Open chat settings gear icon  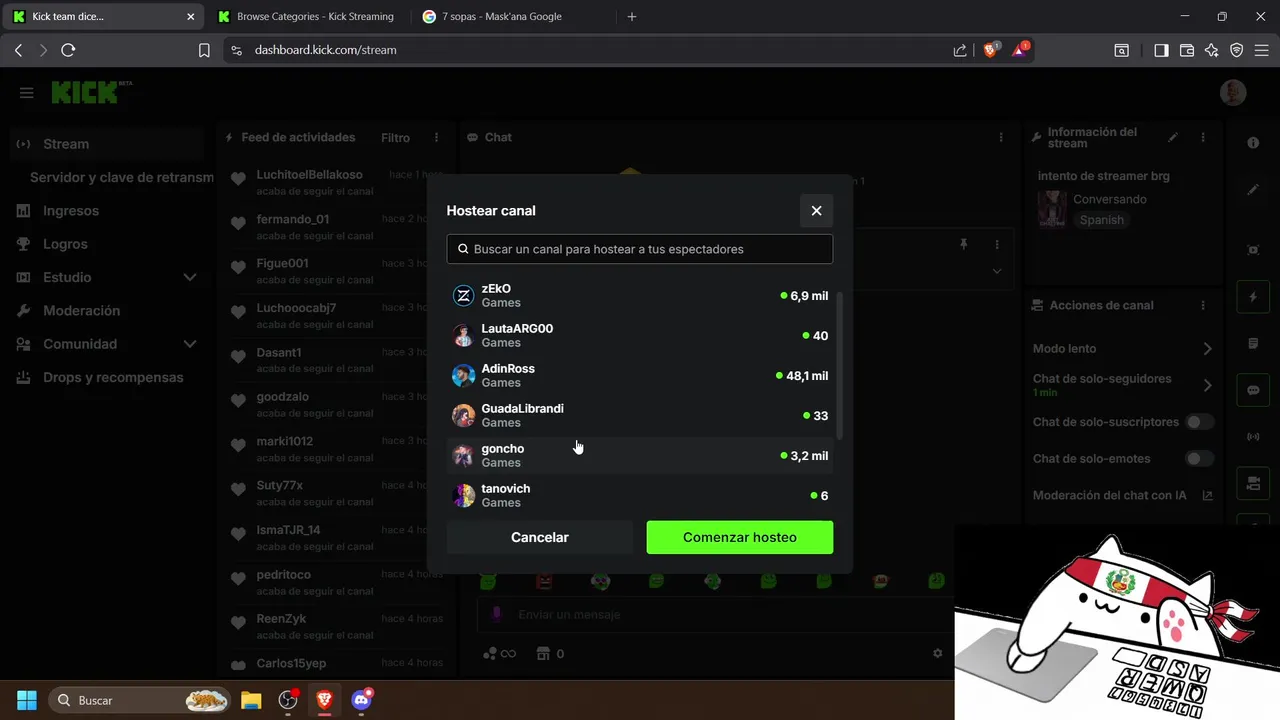(x=938, y=653)
